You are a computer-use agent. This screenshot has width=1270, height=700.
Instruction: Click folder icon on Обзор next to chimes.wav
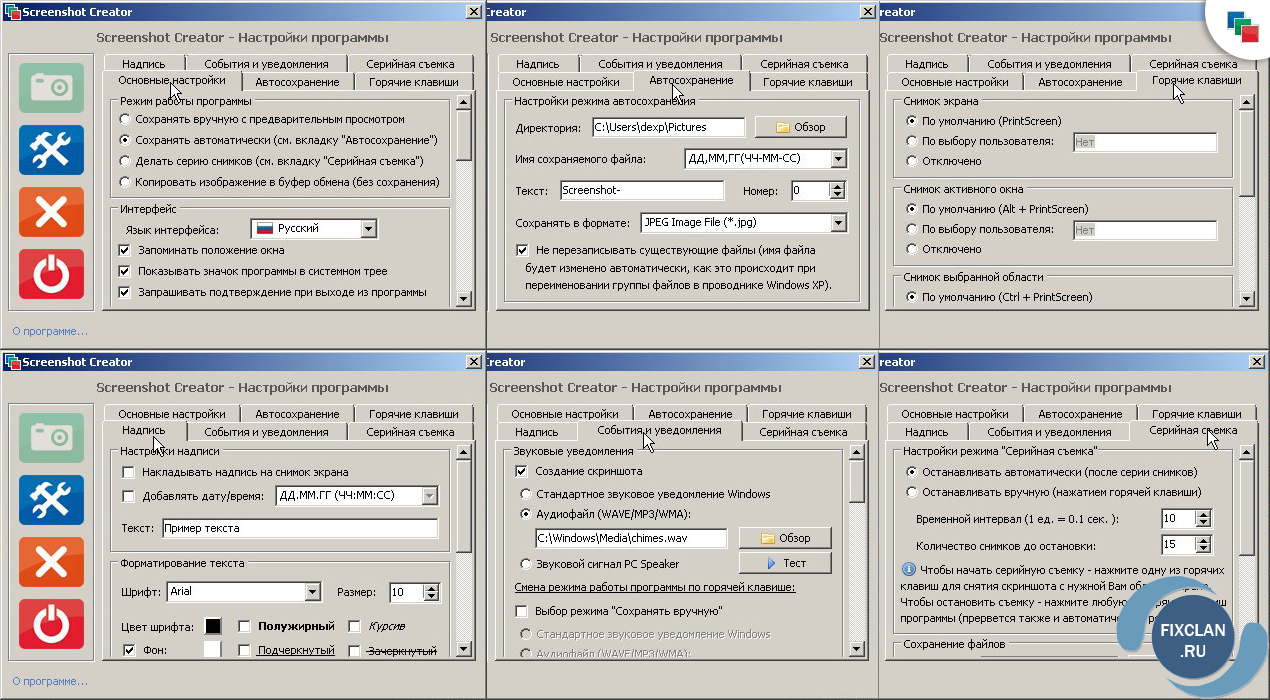(768, 538)
